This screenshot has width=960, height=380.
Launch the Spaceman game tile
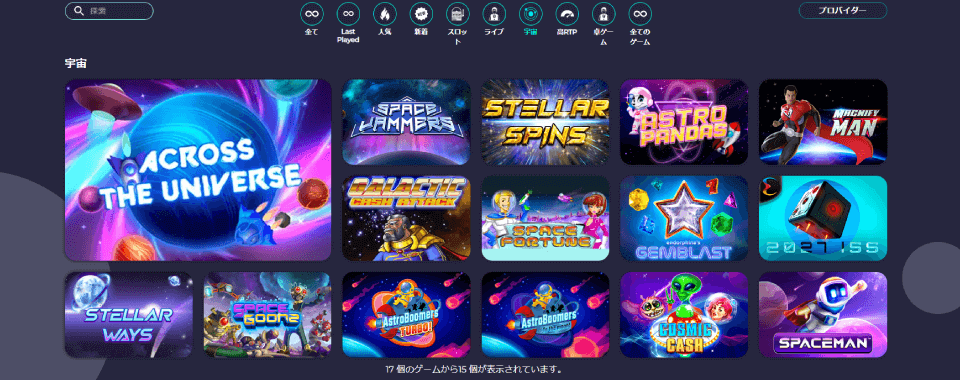(x=823, y=315)
